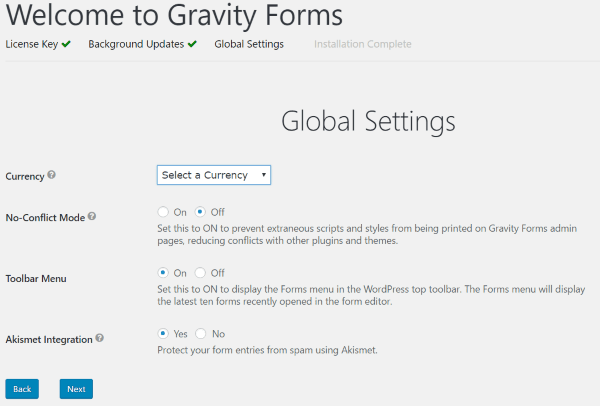Go to the License Key step
600x406 pixels.
click(x=32, y=44)
